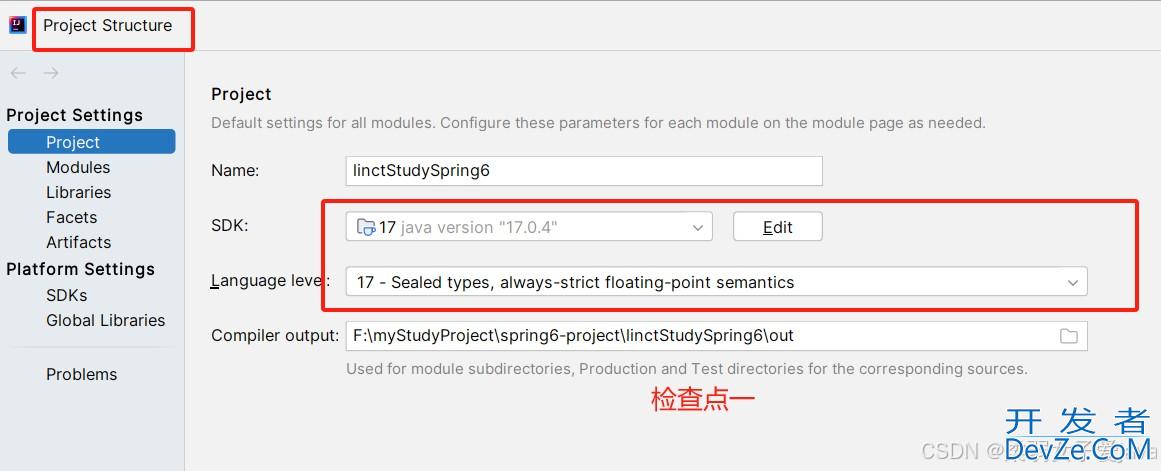
Task: Click the back navigation arrow
Action: click(x=18, y=73)
